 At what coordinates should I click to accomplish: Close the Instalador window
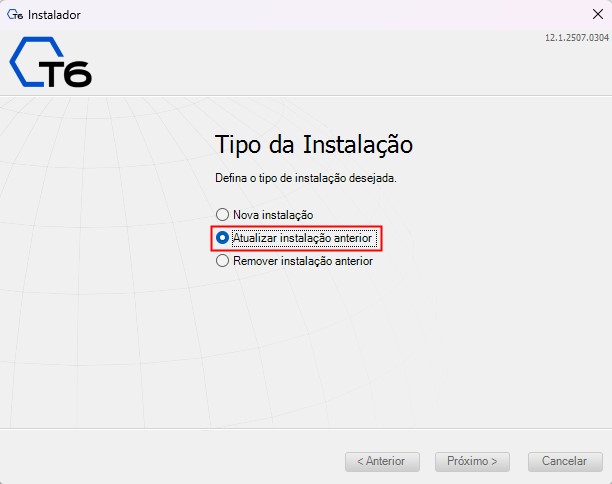tap(598, 14)
